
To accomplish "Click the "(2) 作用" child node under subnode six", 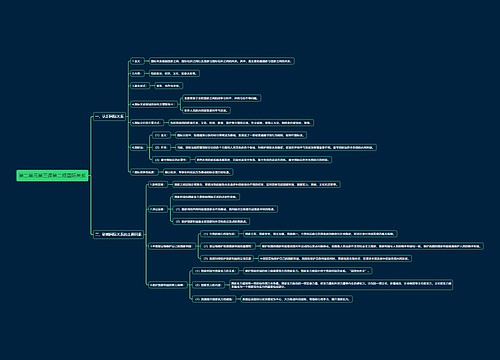I will [161, 147].
